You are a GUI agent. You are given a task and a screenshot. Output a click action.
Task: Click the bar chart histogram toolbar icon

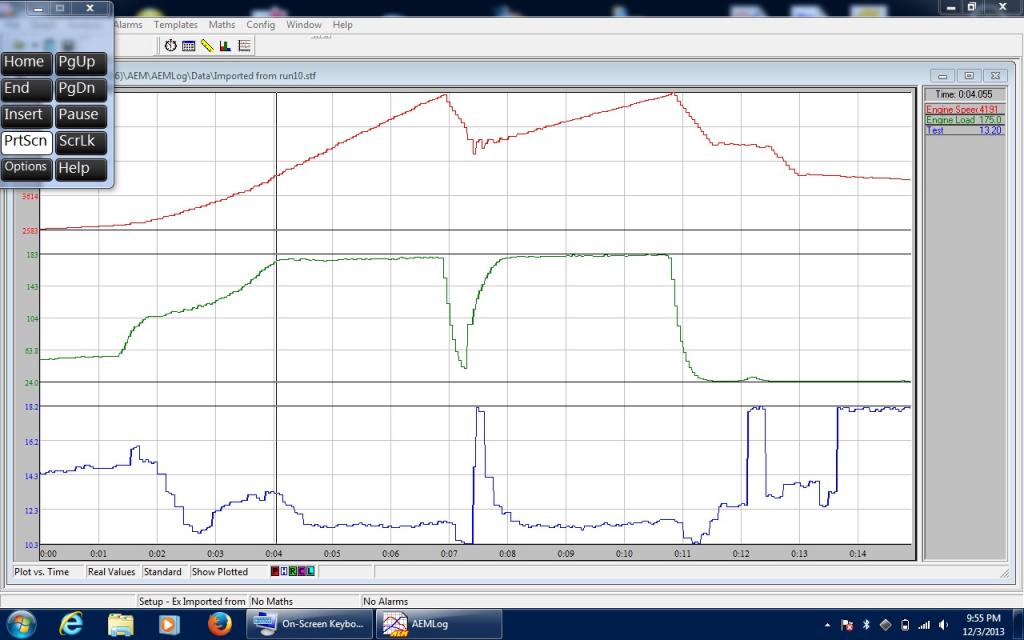click(225, 45)
